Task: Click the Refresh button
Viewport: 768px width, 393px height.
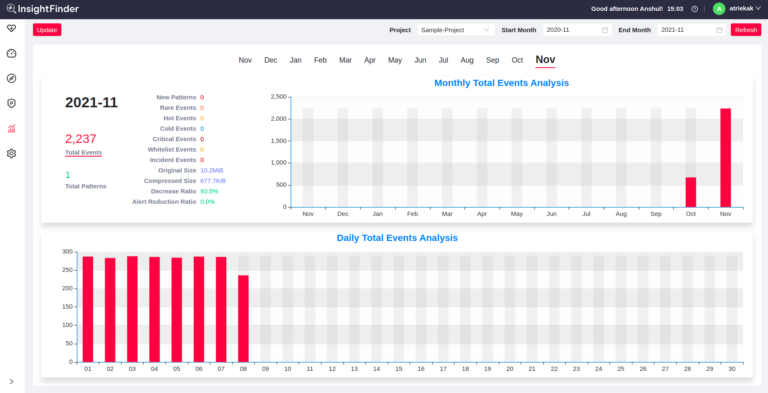Action: coord(746,30)
